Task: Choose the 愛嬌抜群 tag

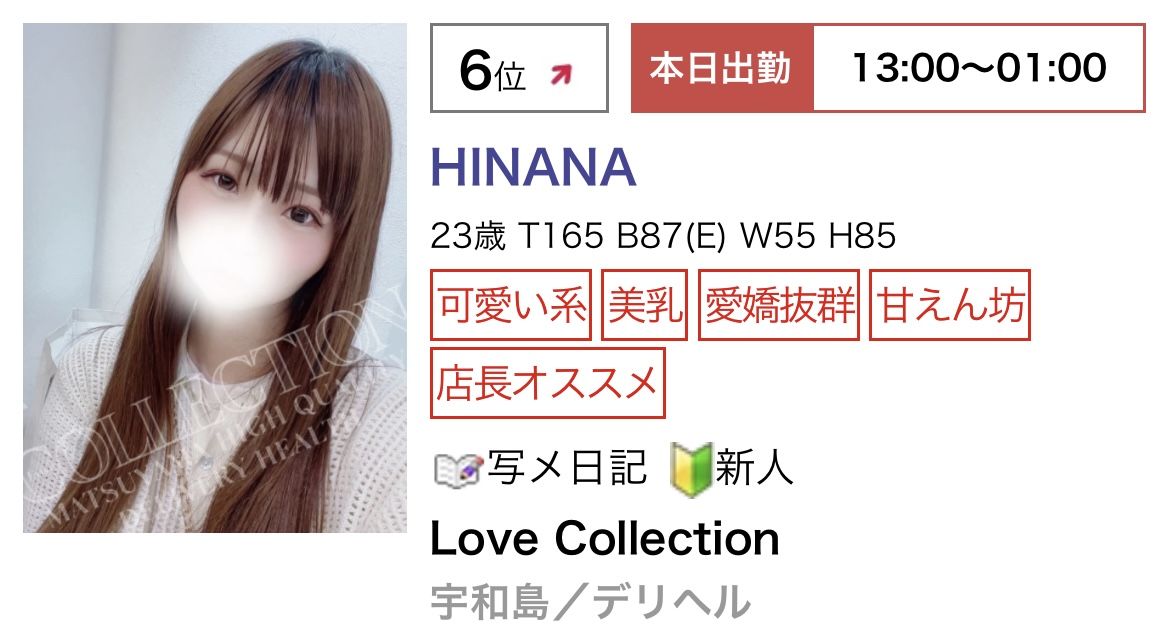Action: pos(779,305)
